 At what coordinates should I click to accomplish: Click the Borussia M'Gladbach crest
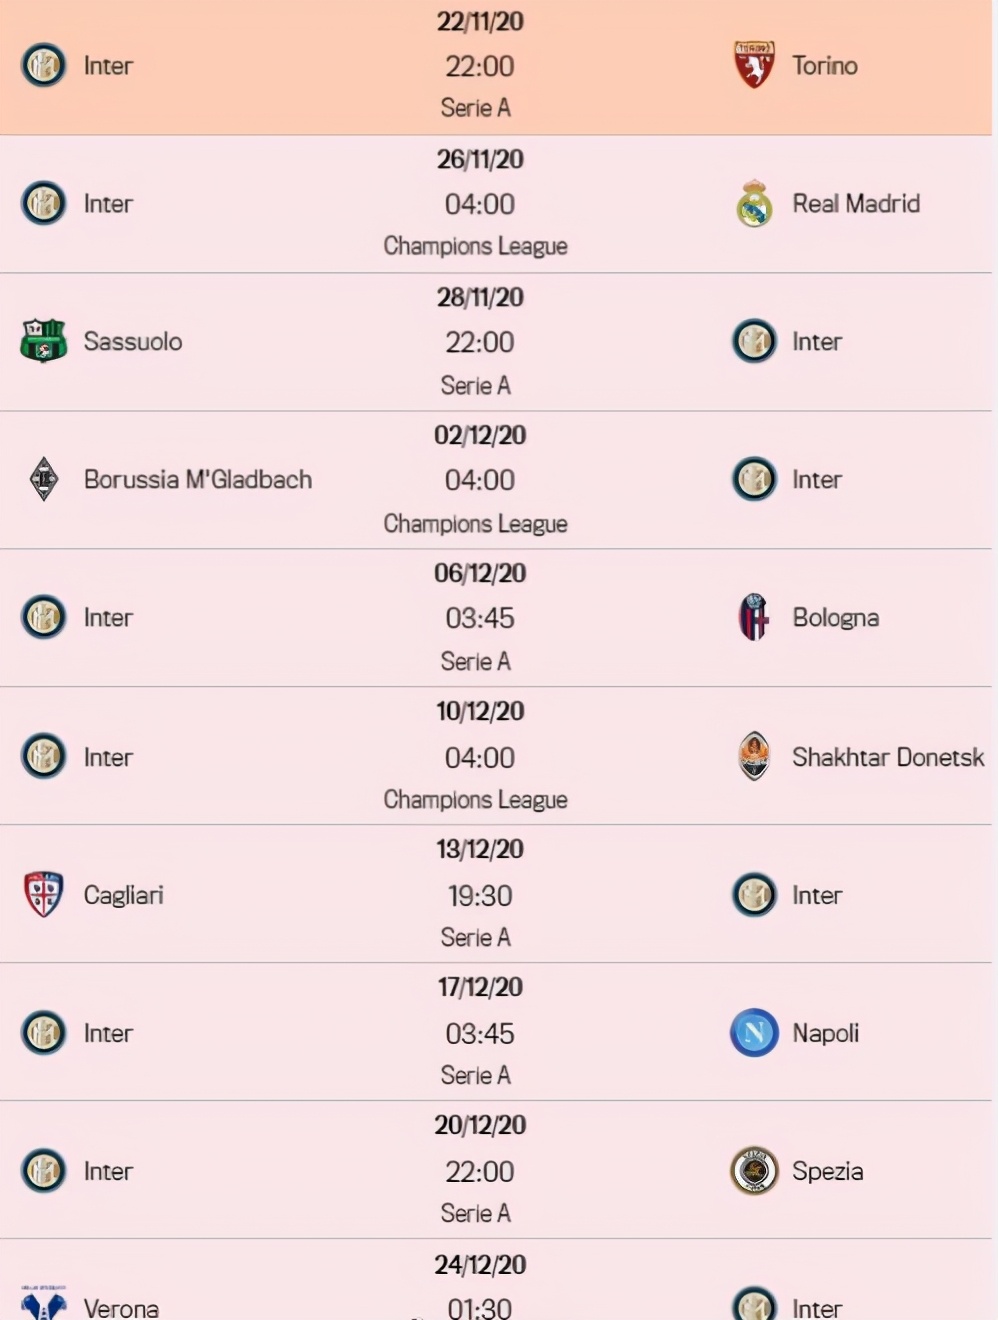pos(43,480)
